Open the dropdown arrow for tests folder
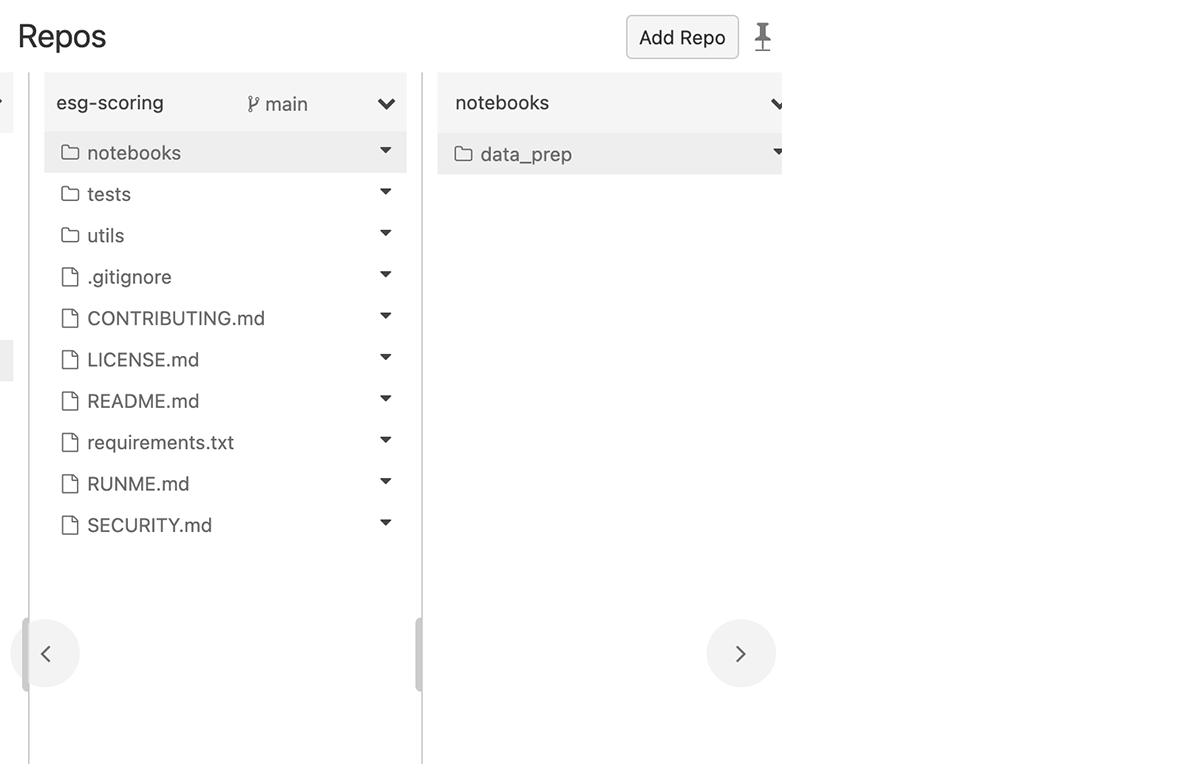The width and height of the screenshot is (1200, 764). click(386, 192)
